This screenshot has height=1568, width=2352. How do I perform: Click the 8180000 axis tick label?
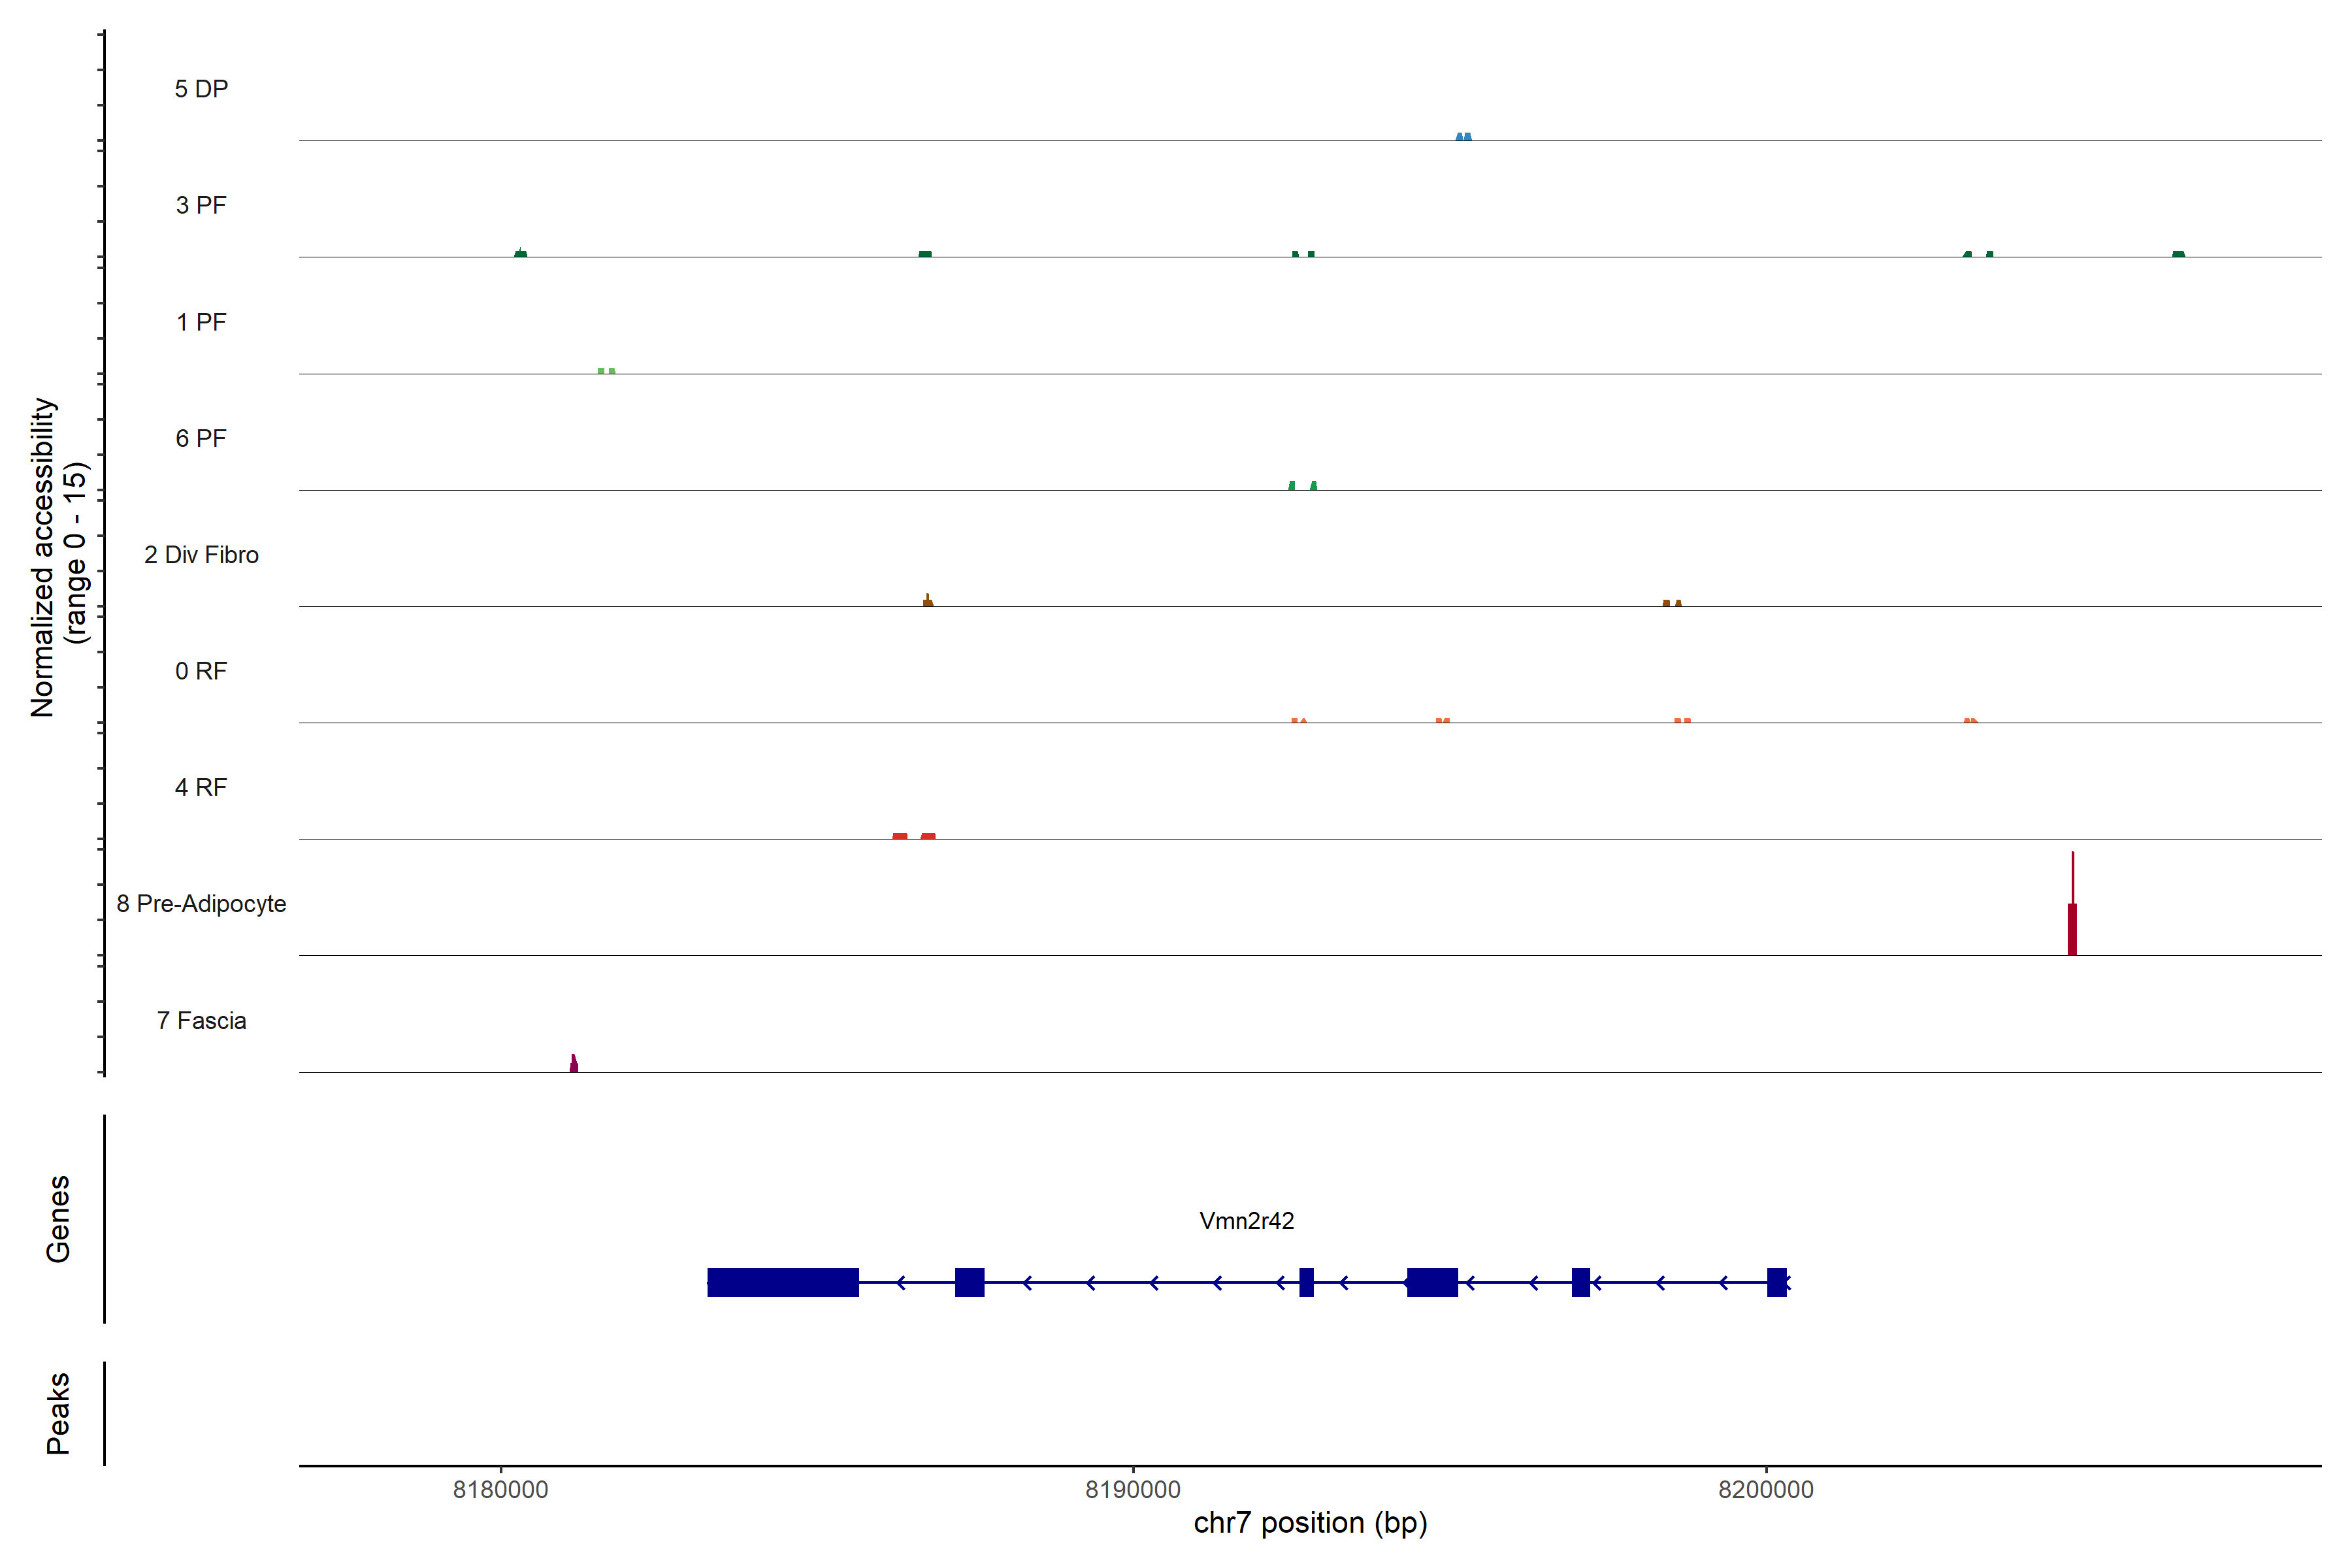coord(500,1490)
